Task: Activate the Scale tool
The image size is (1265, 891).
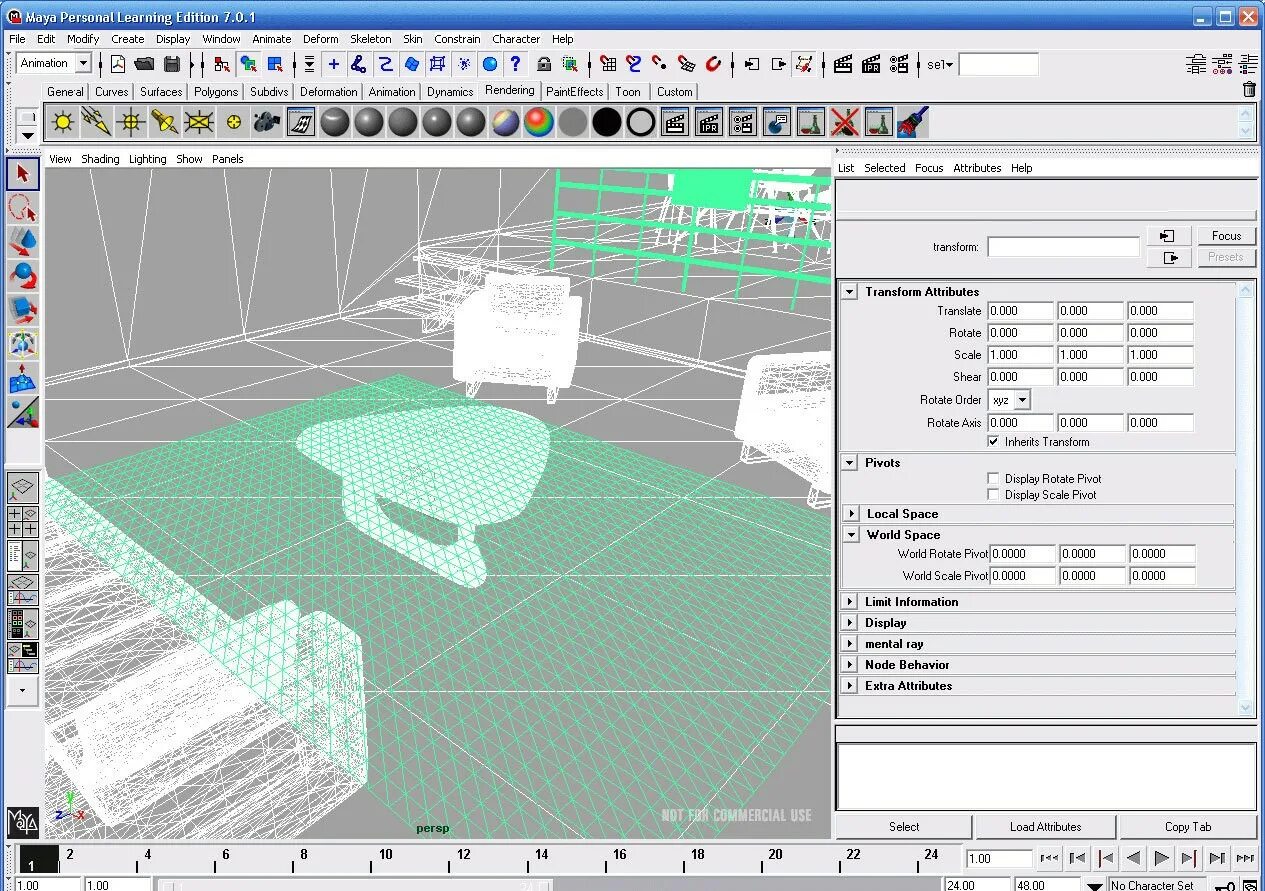Action: pos(23,310)
